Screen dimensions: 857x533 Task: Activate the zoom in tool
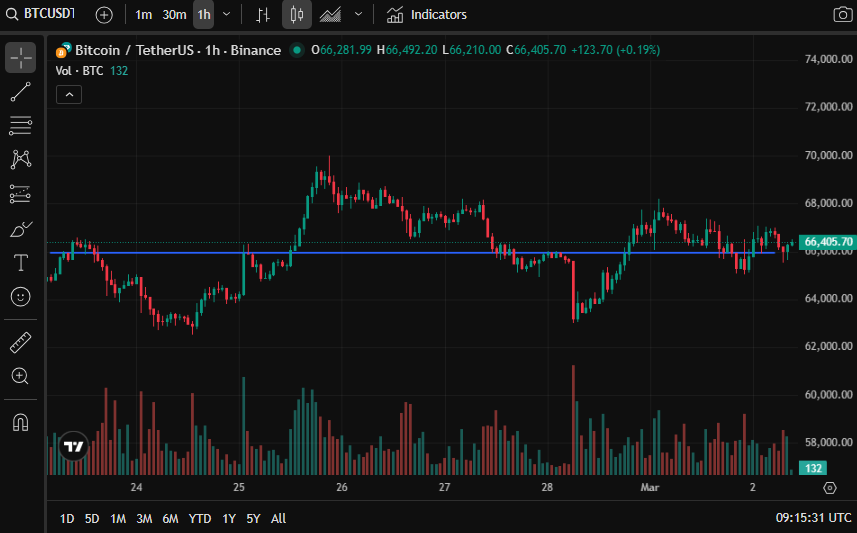pyautogui.click(x=20, y=376)
